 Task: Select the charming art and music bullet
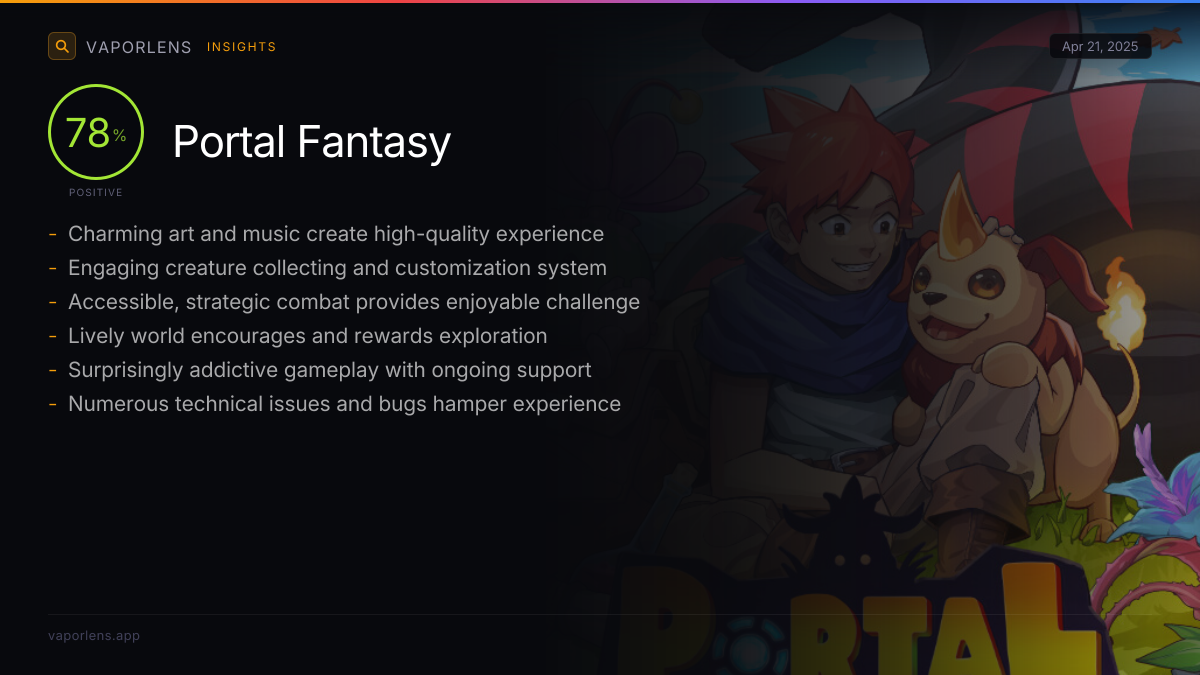(x=336, y=234)
